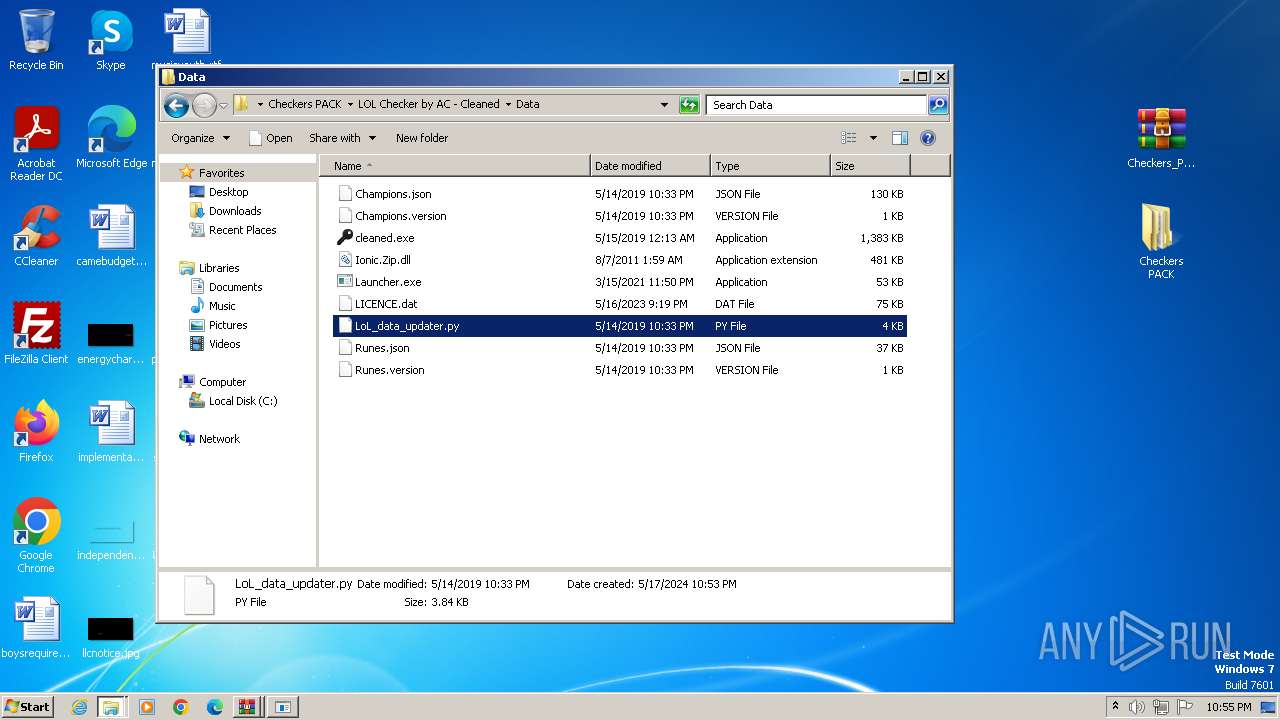The width and height of the screenshot is (1280, 720).
Task: Click the Explorer forward arrow button
Action: click(204, 104)
